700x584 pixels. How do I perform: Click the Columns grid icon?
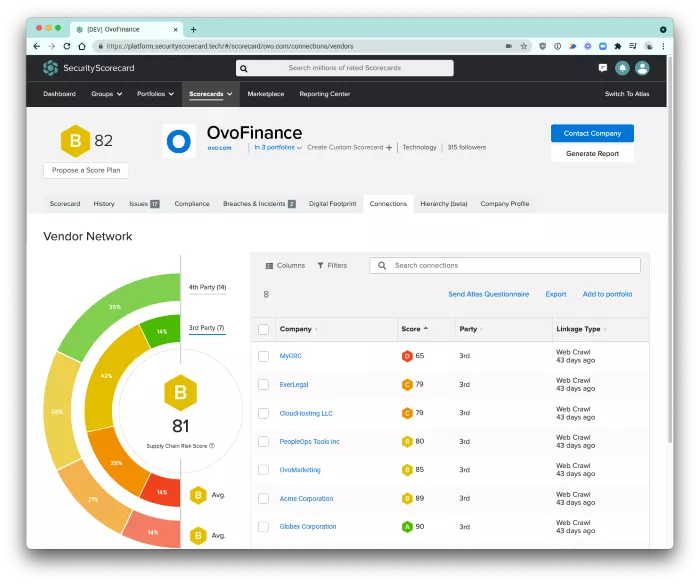tap(269, 266)
